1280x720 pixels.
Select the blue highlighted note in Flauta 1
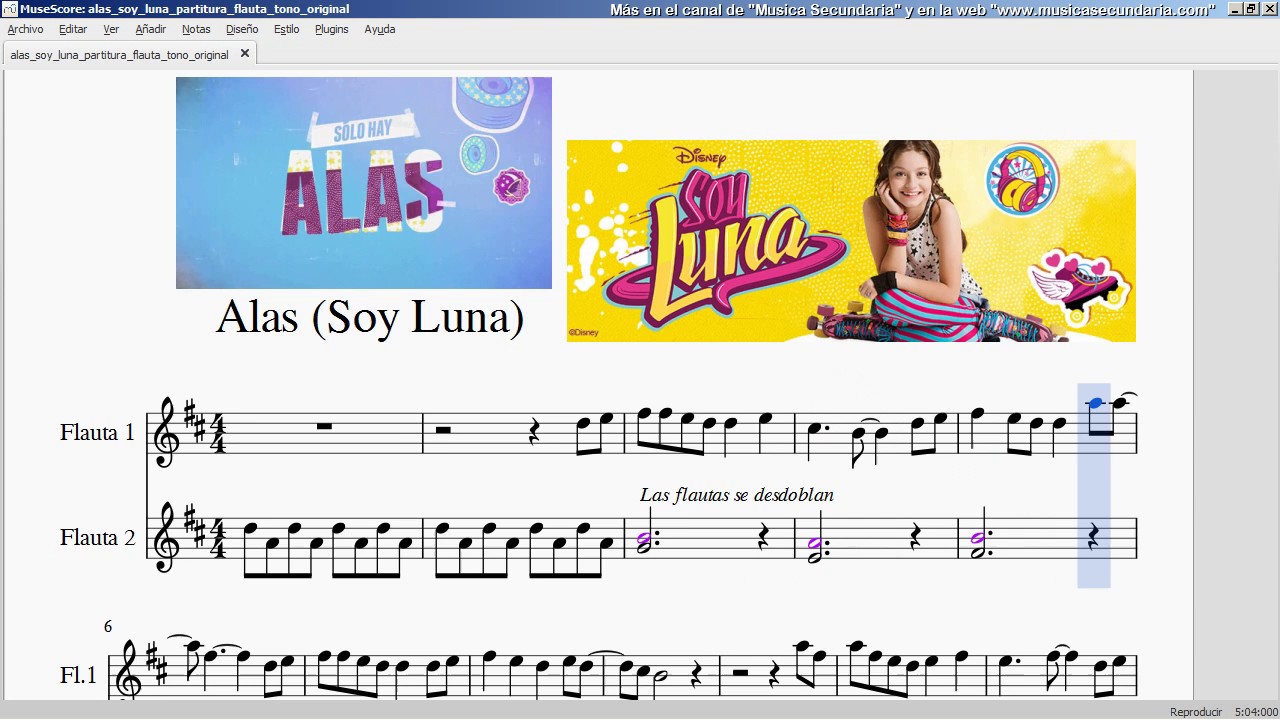(1095, 404)
